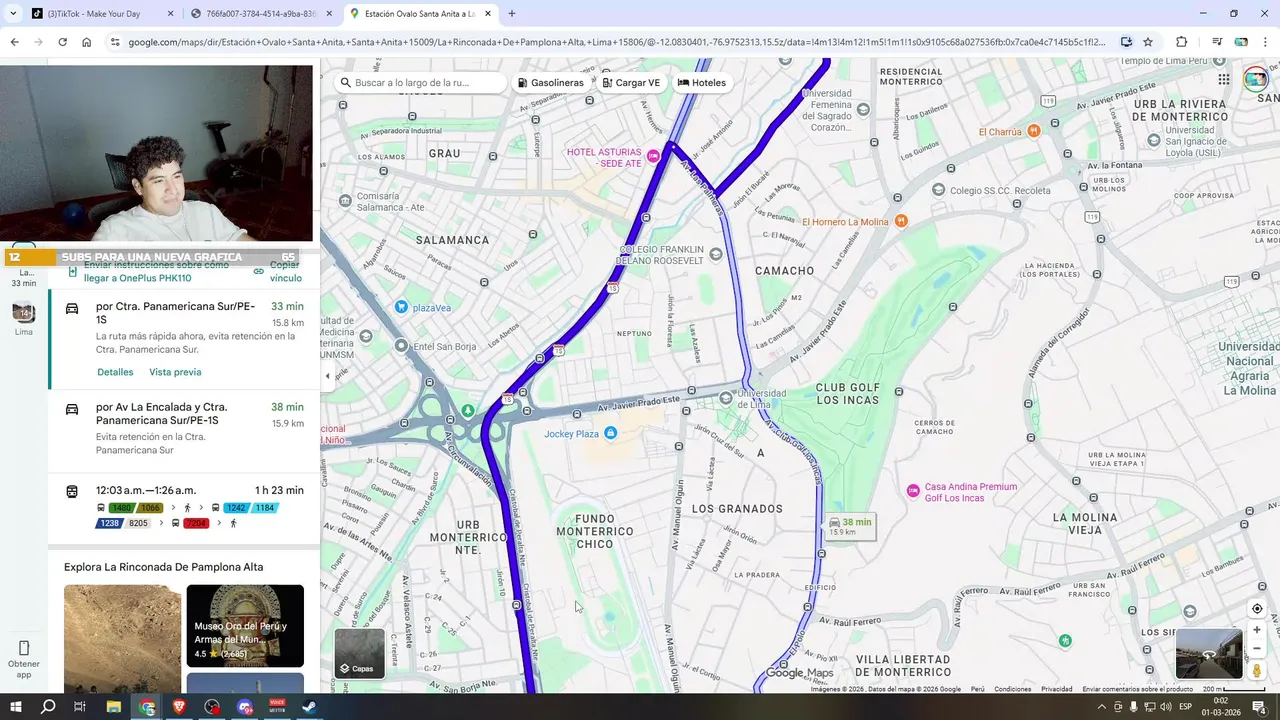This screenshot has width=1280, height=720.
Task: Zoom out with the minus button
Action: click(1257, 648)
